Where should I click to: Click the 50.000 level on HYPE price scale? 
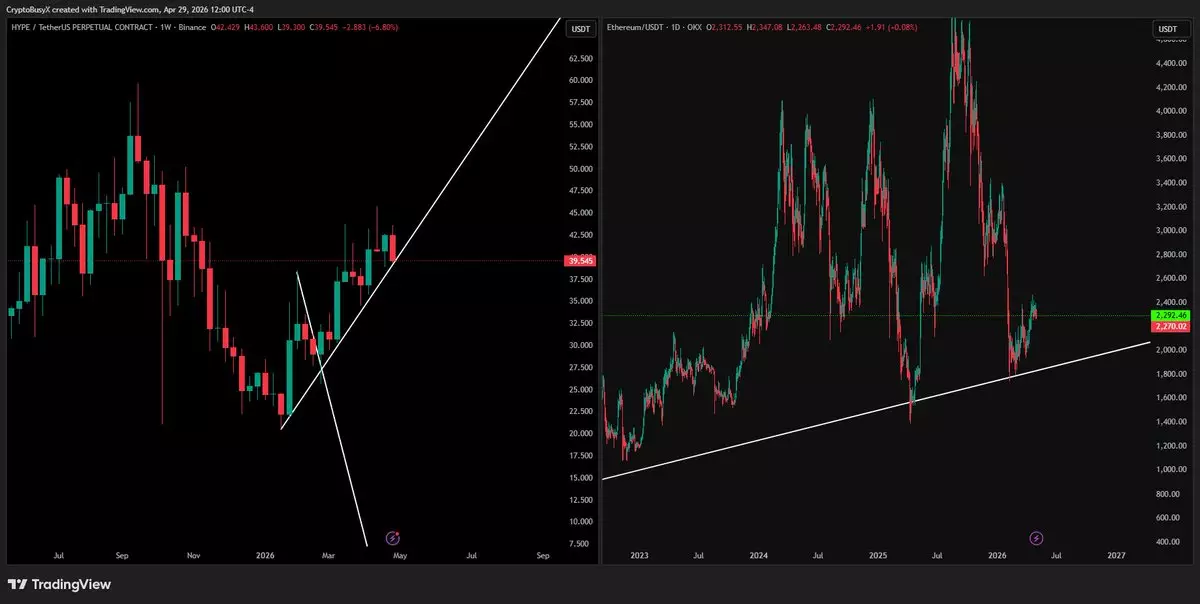(579, 169)
